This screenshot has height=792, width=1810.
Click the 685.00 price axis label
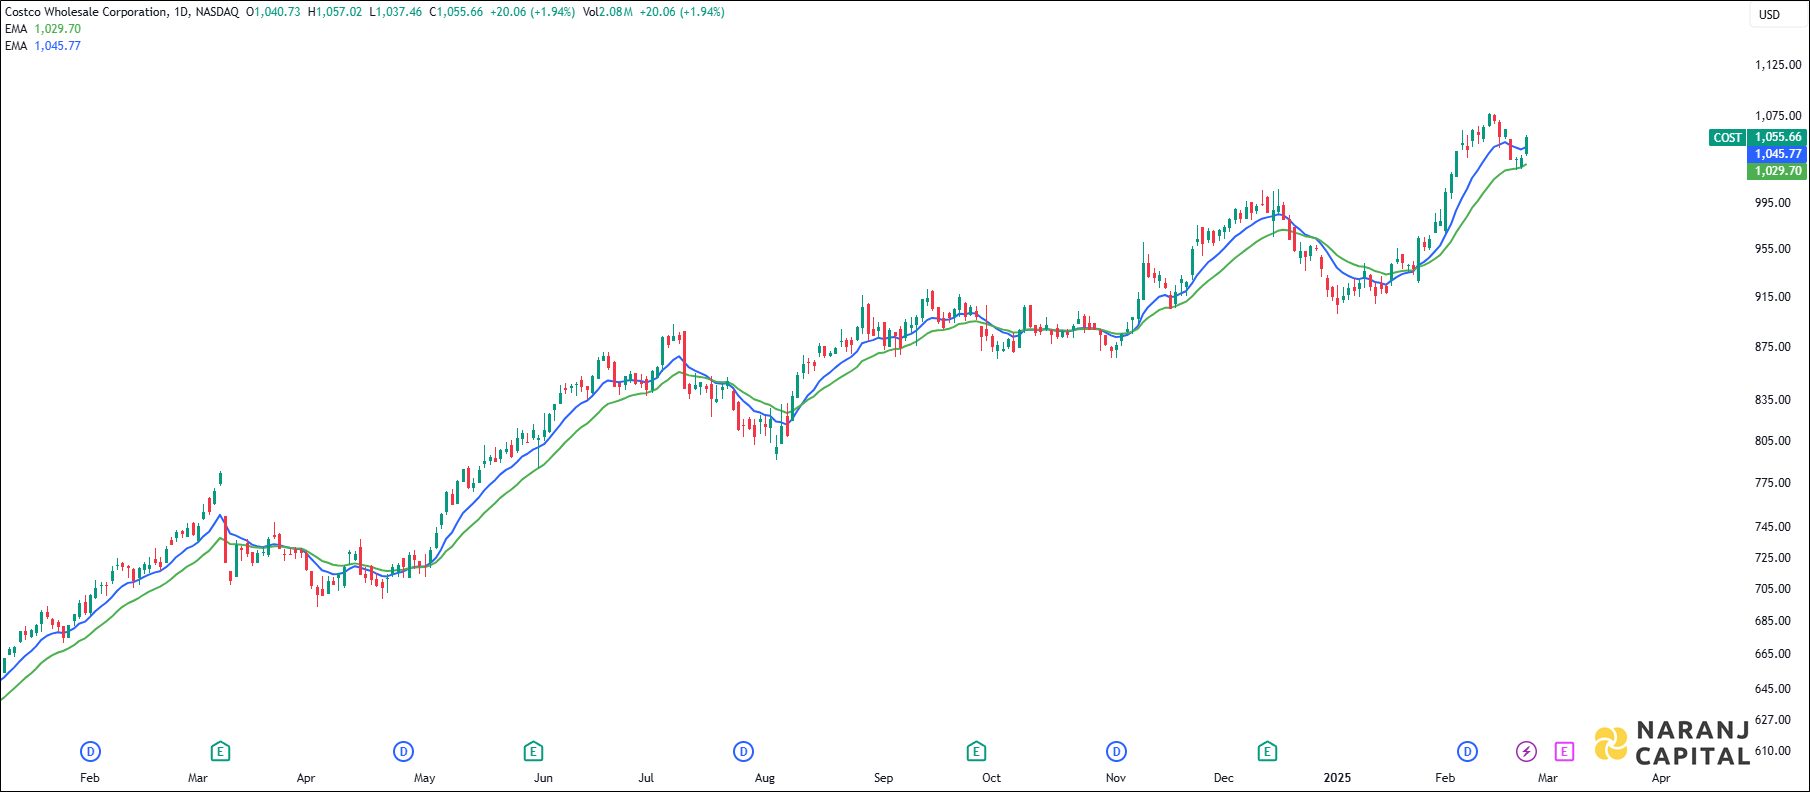tap(1773, 621)
